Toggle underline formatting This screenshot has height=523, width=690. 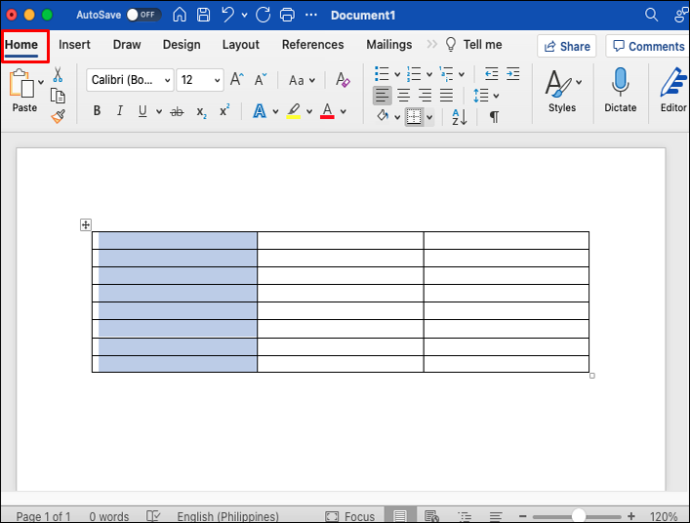tap(142, 111)
